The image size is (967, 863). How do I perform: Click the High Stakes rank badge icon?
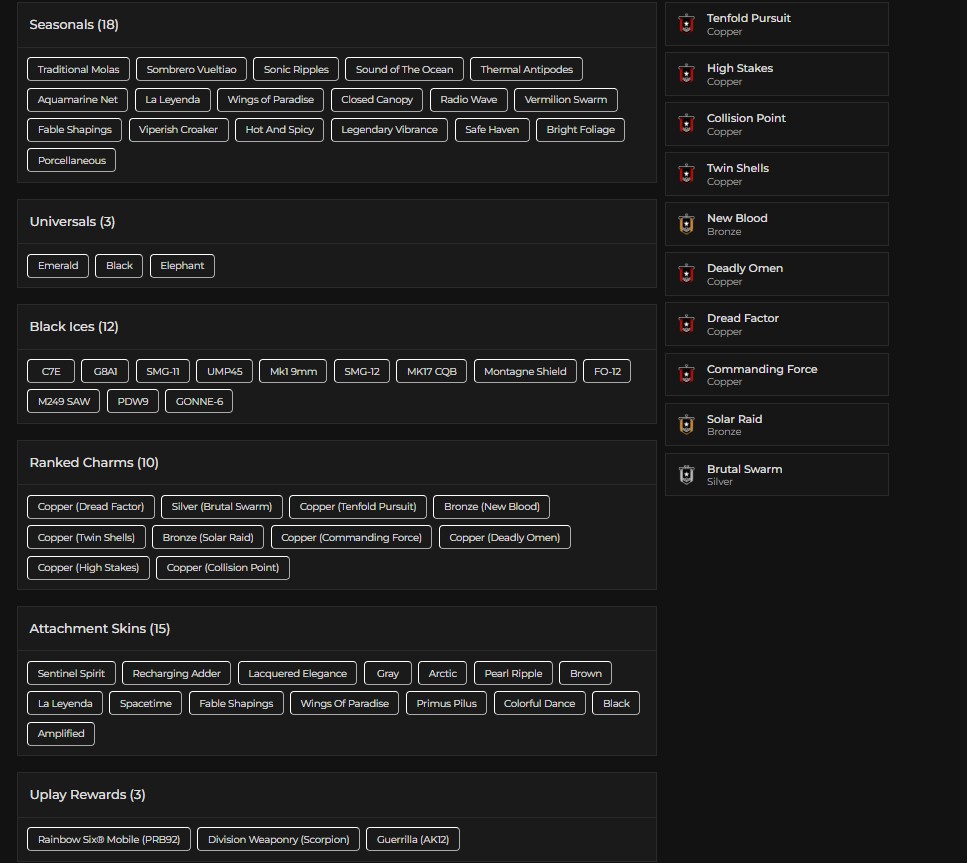pyautogui.click(x=686, y=73)
